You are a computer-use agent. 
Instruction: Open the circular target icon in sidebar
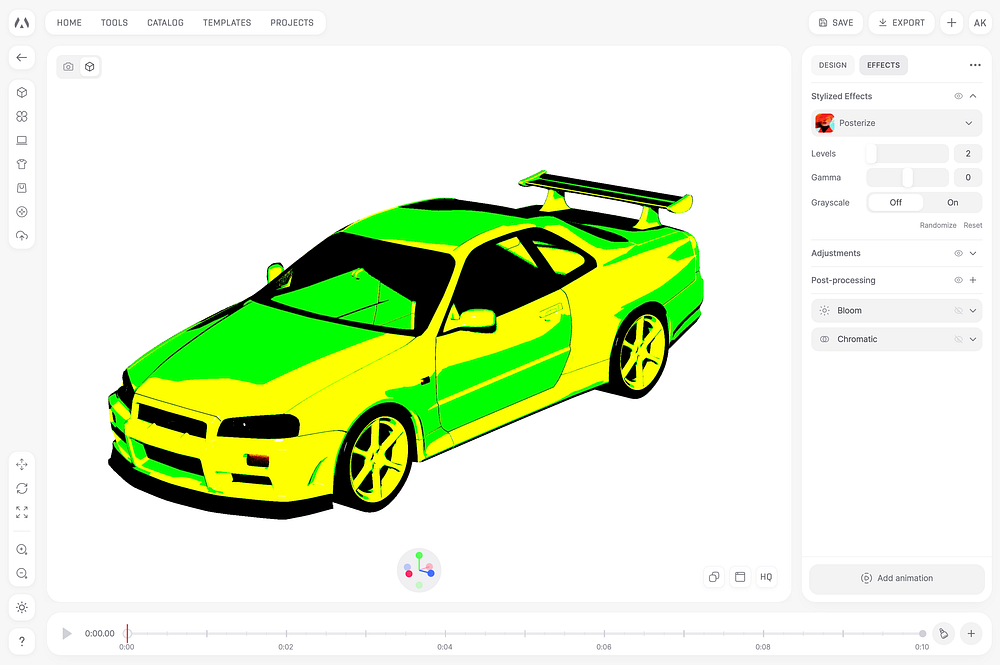[x=22, y=212]
